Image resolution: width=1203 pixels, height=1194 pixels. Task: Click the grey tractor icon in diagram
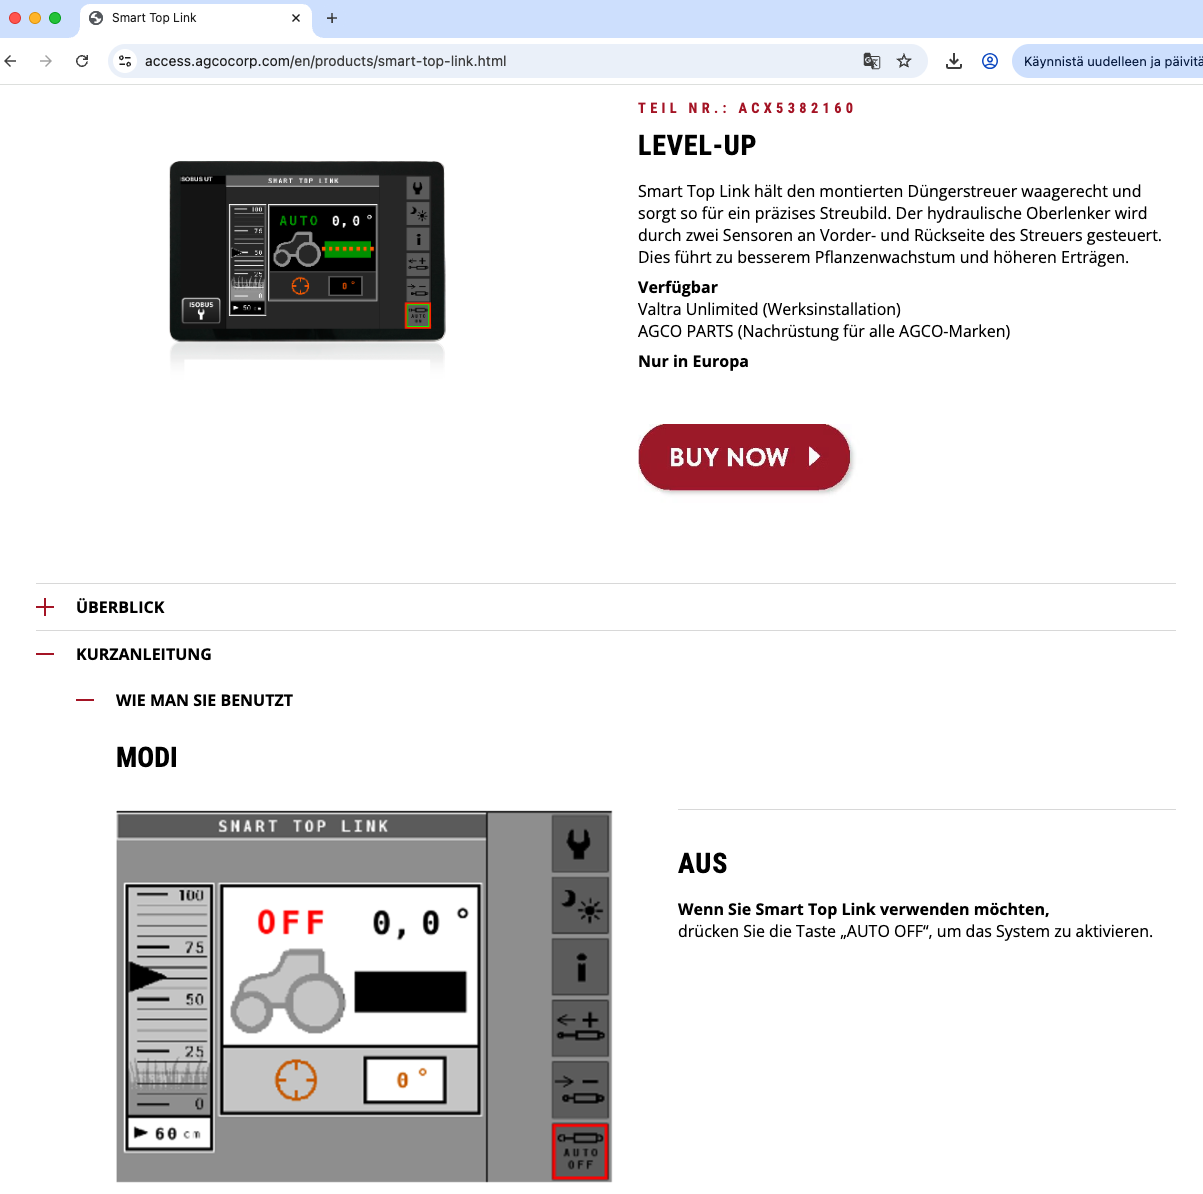coord(288,991)
